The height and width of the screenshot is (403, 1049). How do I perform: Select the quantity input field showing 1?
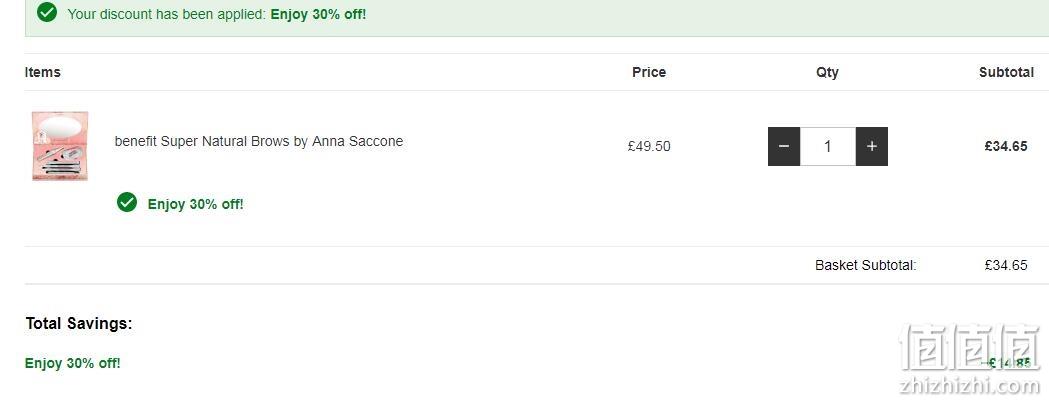tap(828, 147)
